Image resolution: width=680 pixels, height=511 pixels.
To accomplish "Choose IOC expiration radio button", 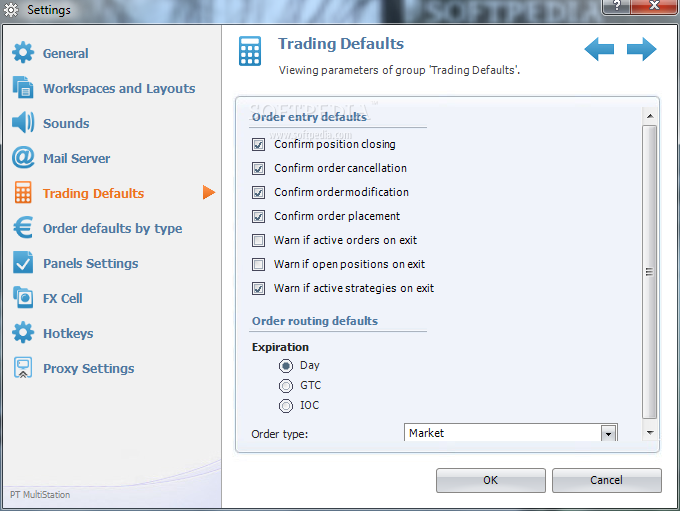I will [x=286, y=406].
